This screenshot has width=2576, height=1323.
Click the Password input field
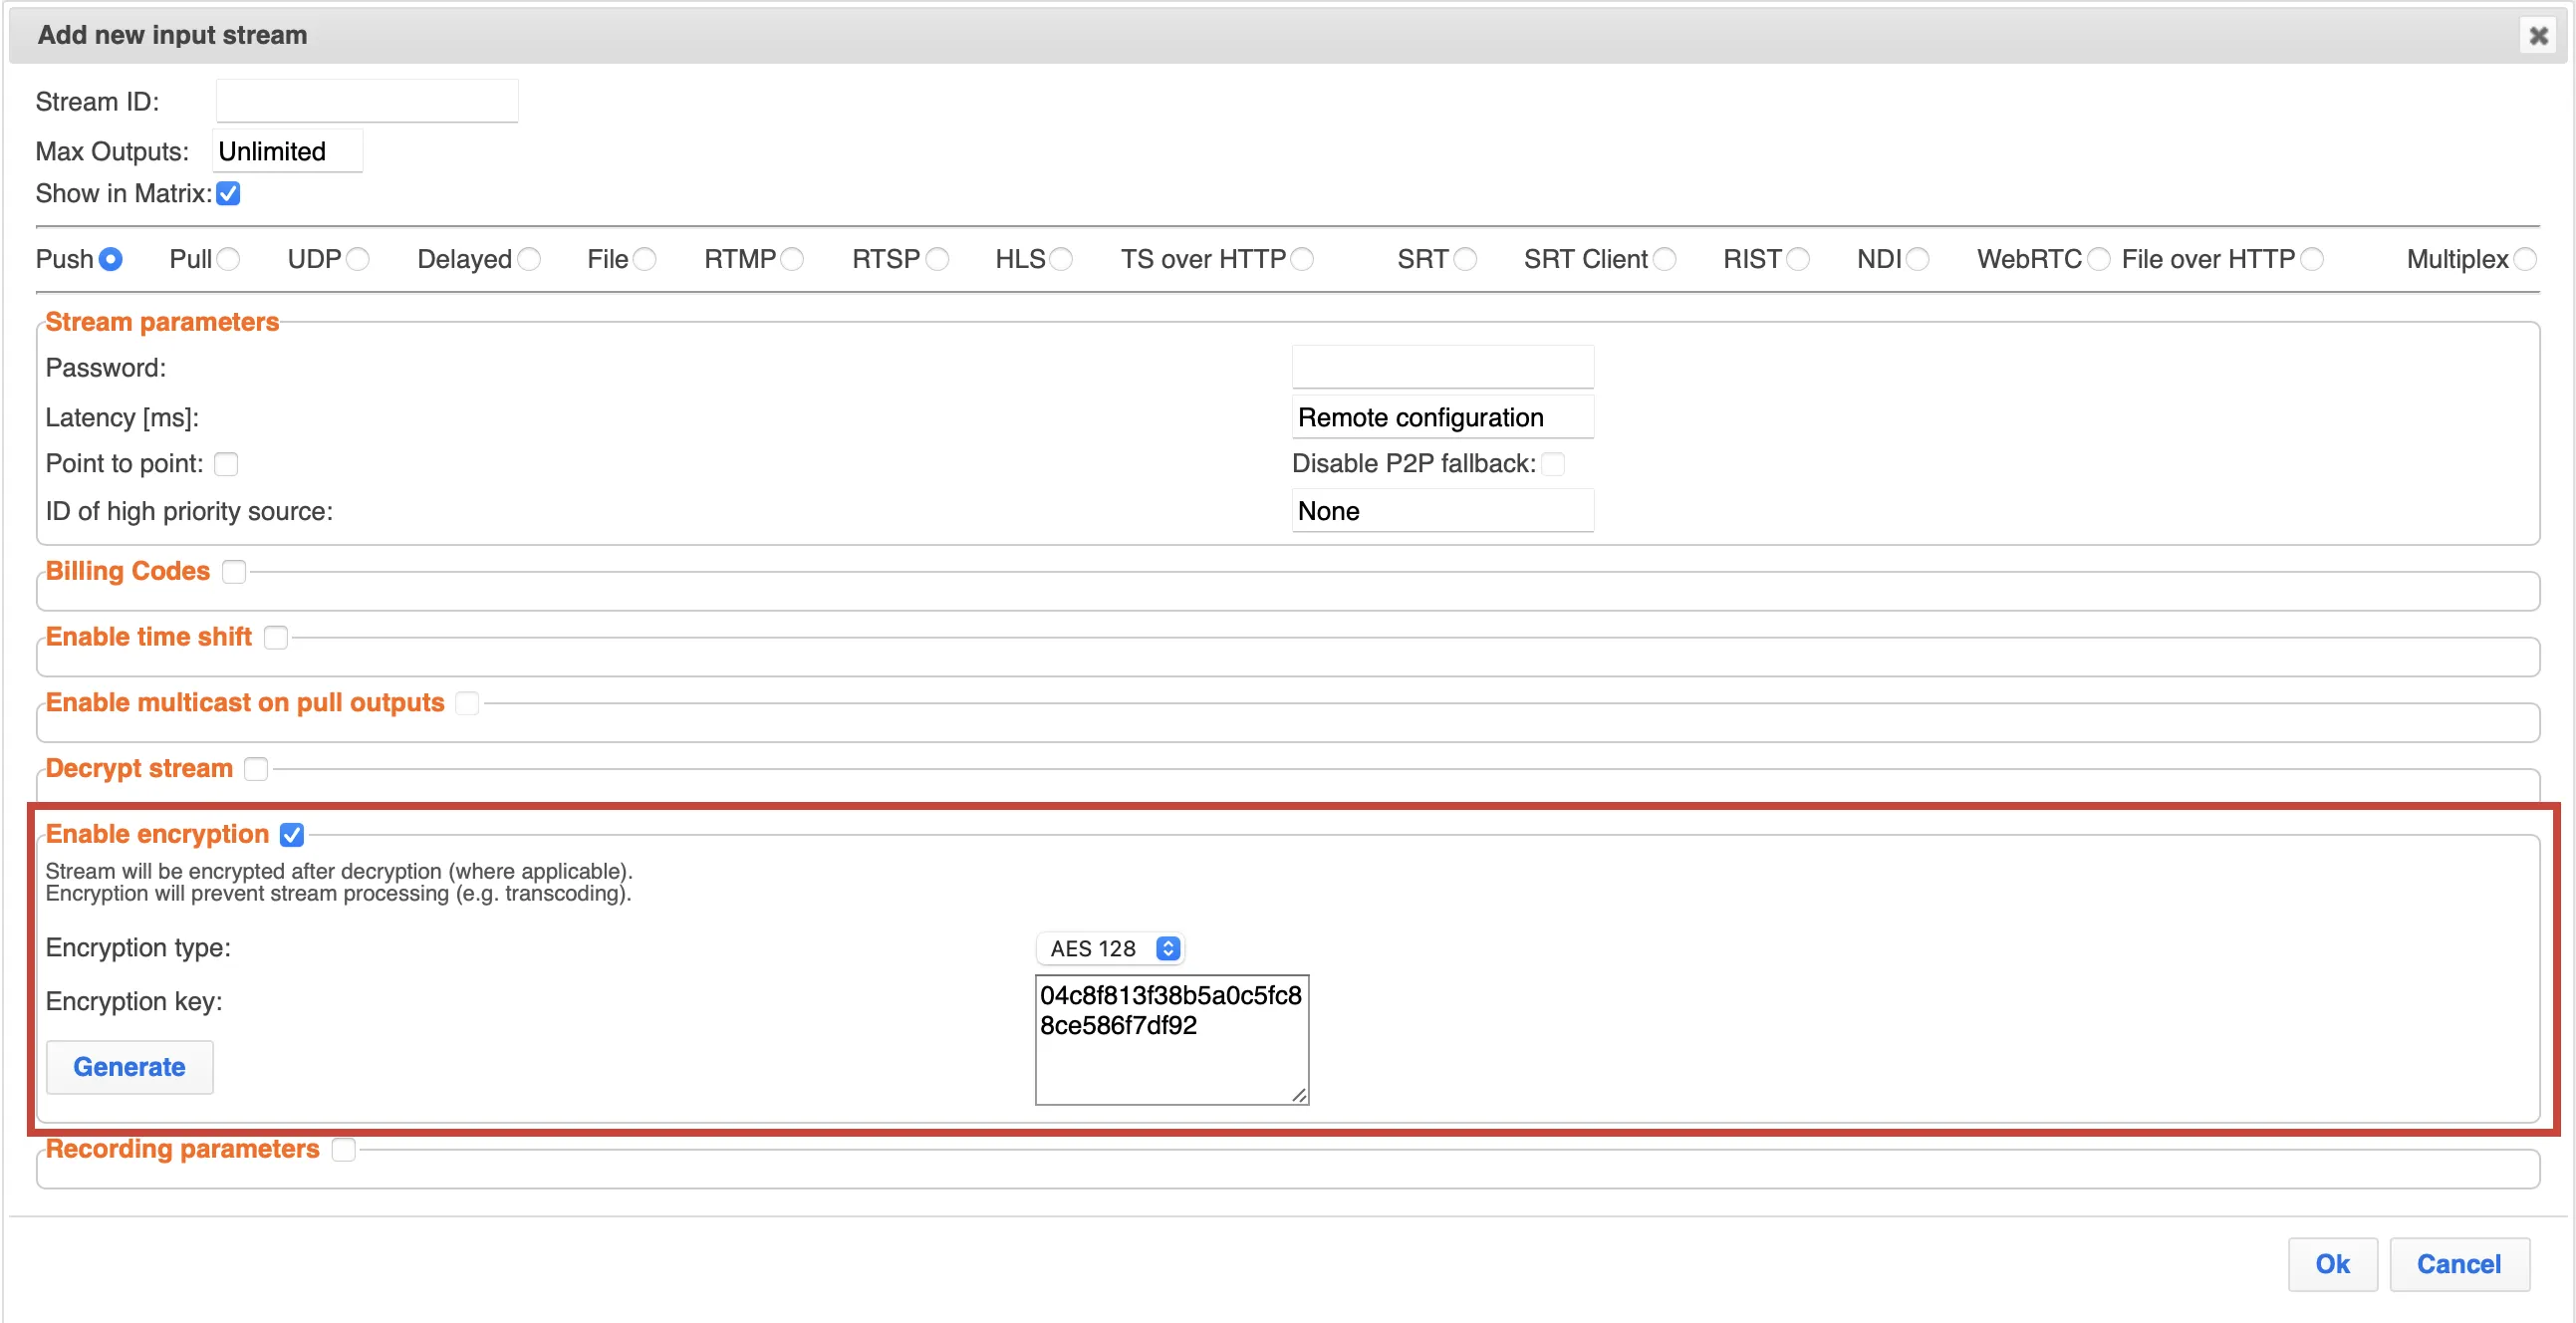click(x=1442, y=367)
